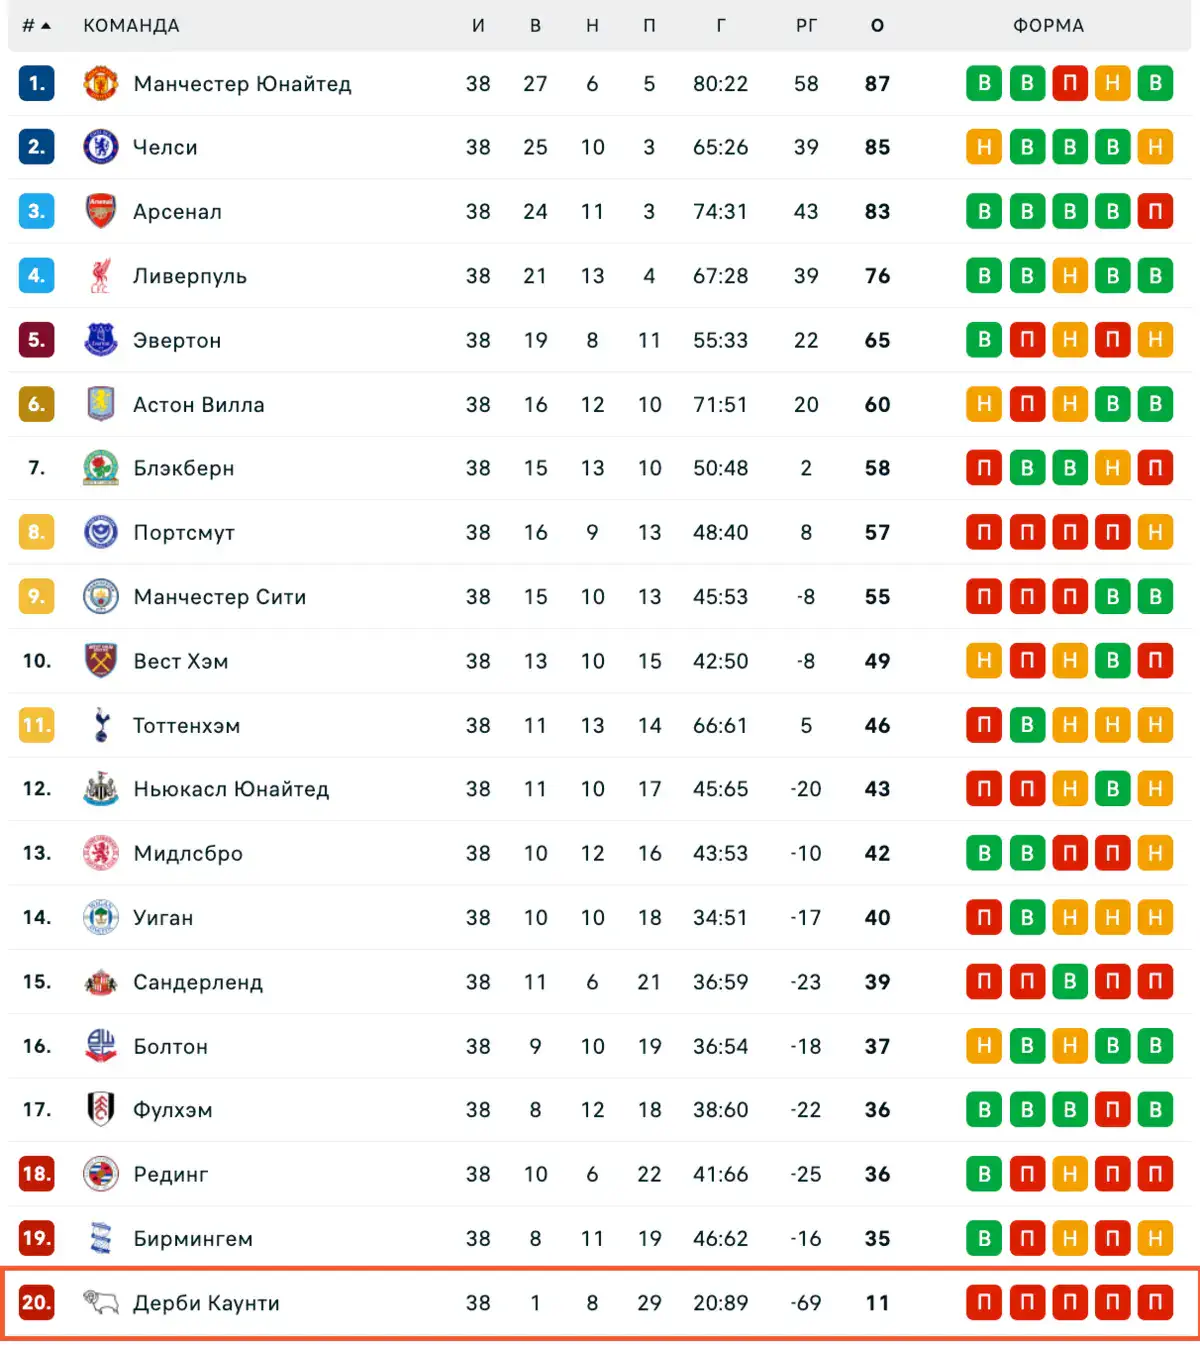The width and height of the screenshot is (1200, 1345).
Task: Click the Chelsea club crest
Action: coord(101,147)
